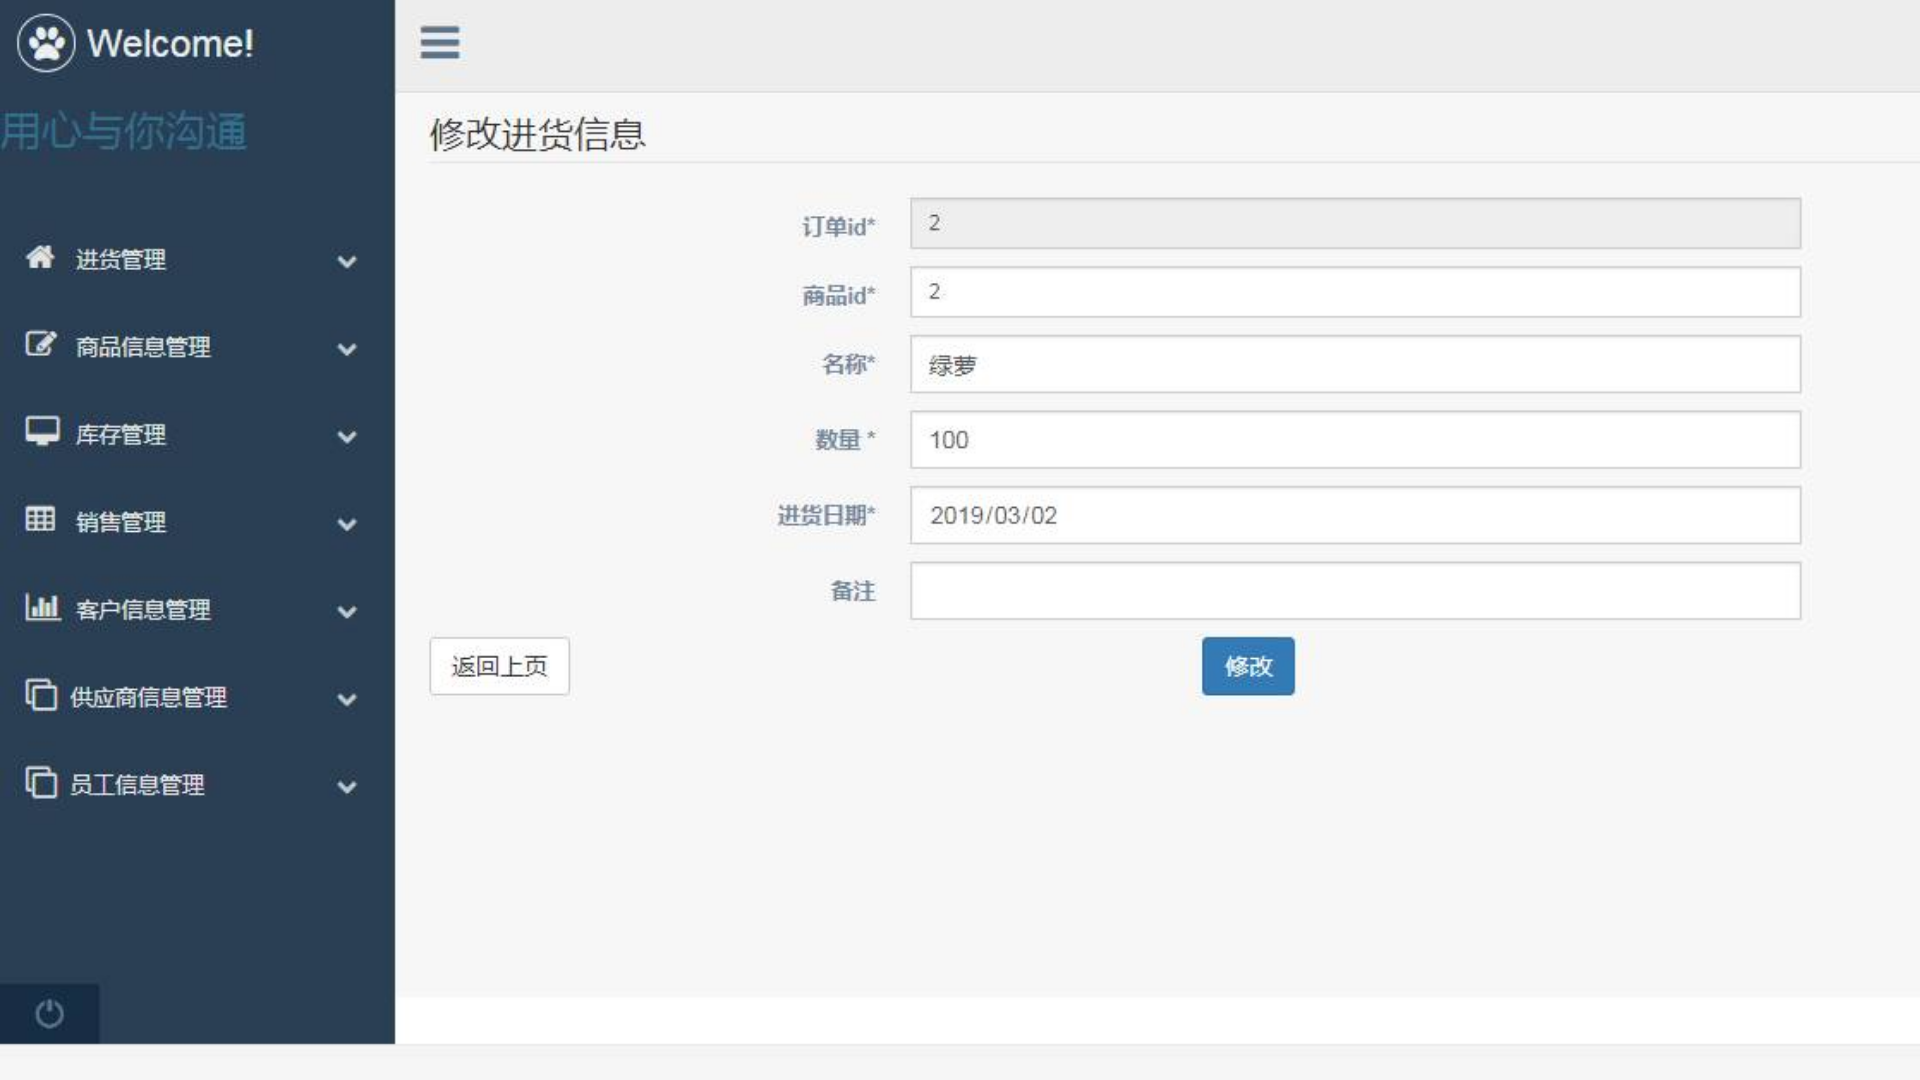This screenshot has width=1920, height=1080.
Task: Click the copy icon beside 员工信息管理
Action: 41,782
